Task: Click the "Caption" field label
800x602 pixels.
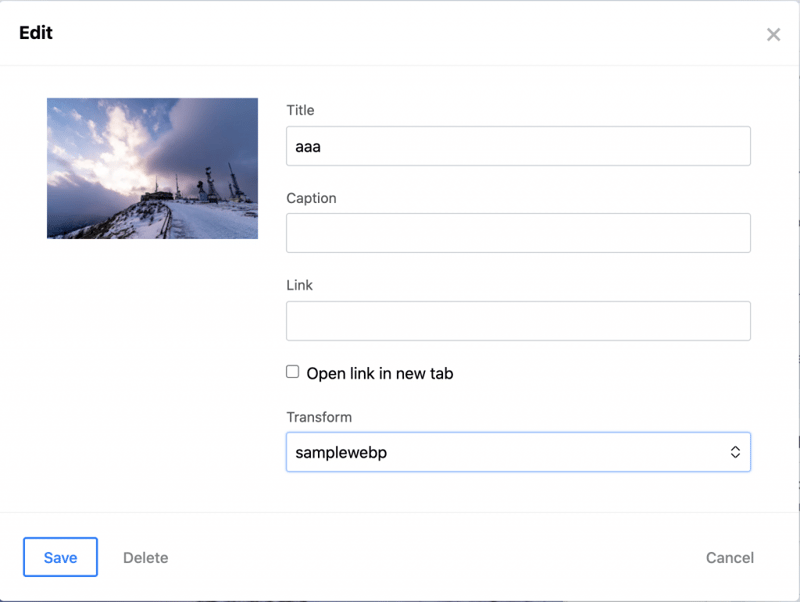Action: (x=311, y=198)
